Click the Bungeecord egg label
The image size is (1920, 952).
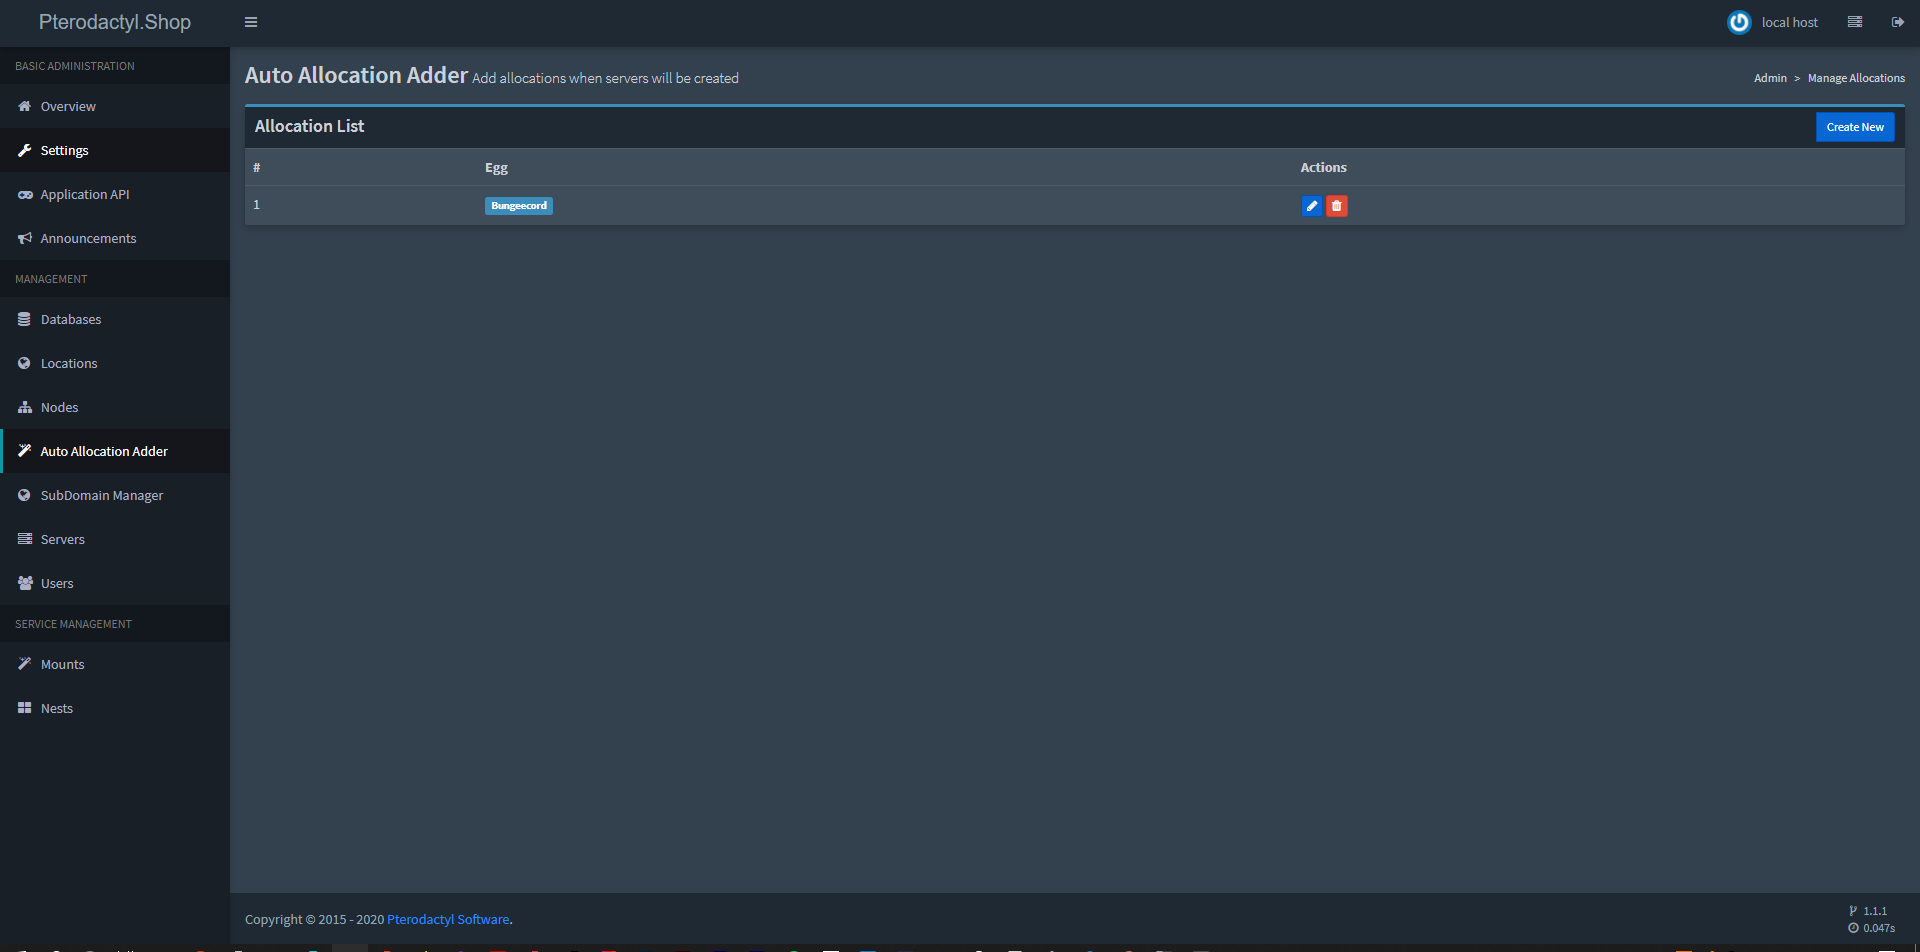[x=518, y=206]
